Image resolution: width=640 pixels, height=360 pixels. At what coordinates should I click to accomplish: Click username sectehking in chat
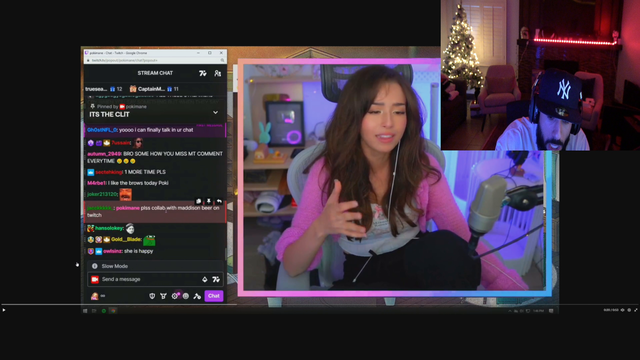tap(109, 172)
